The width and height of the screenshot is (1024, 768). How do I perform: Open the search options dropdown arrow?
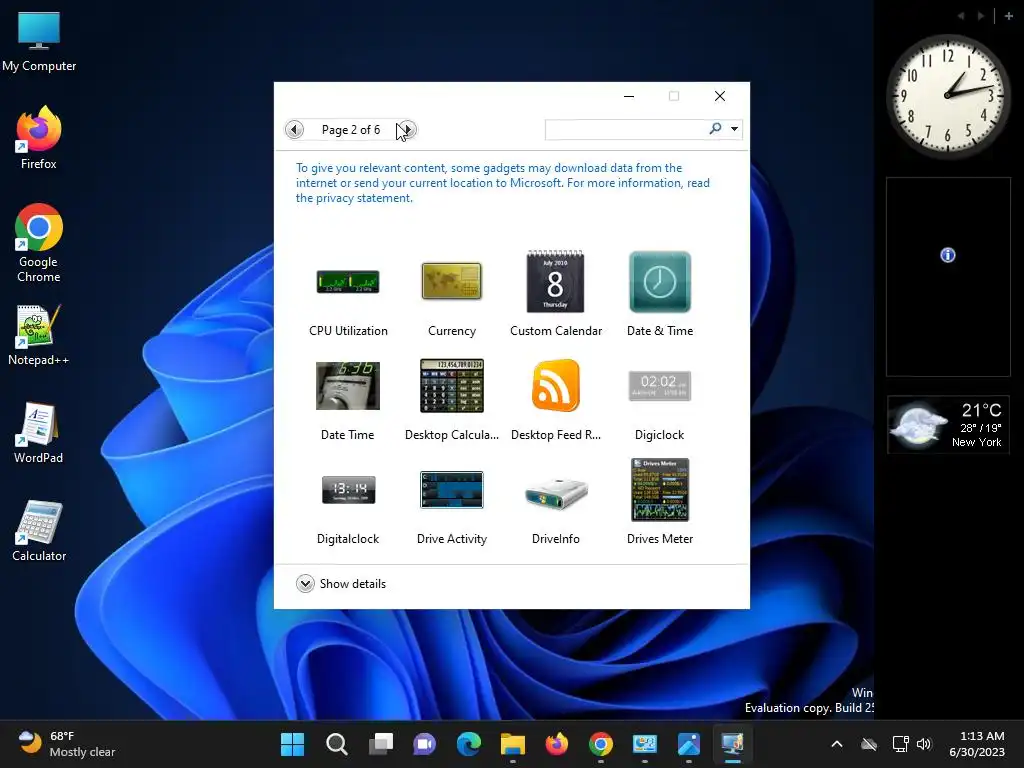[x=735, y=129]
